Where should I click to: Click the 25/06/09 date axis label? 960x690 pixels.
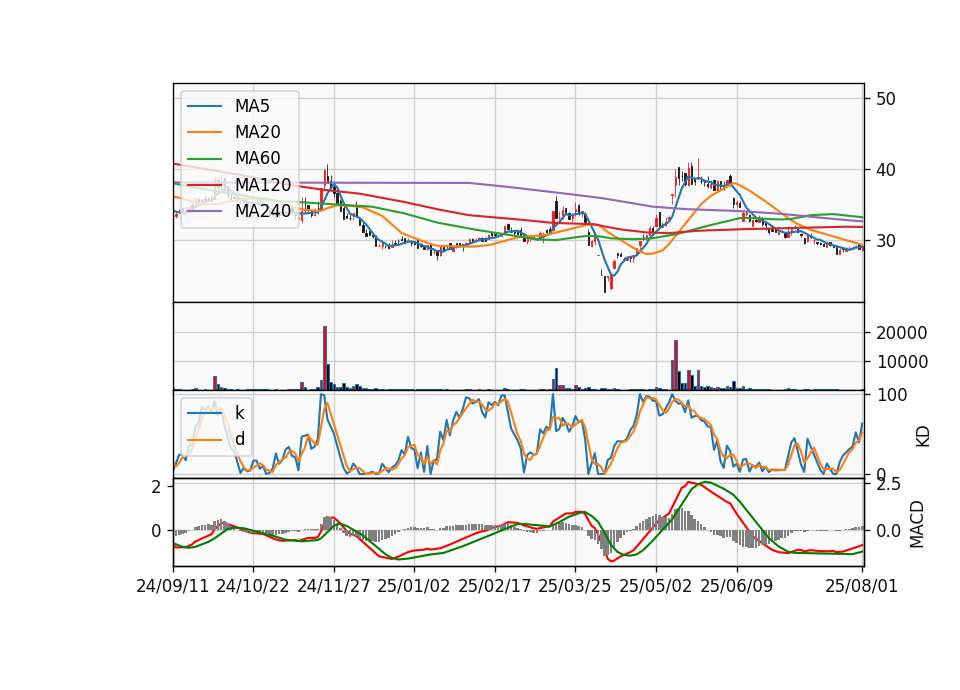pyautogui.click(x=737, y=586)
